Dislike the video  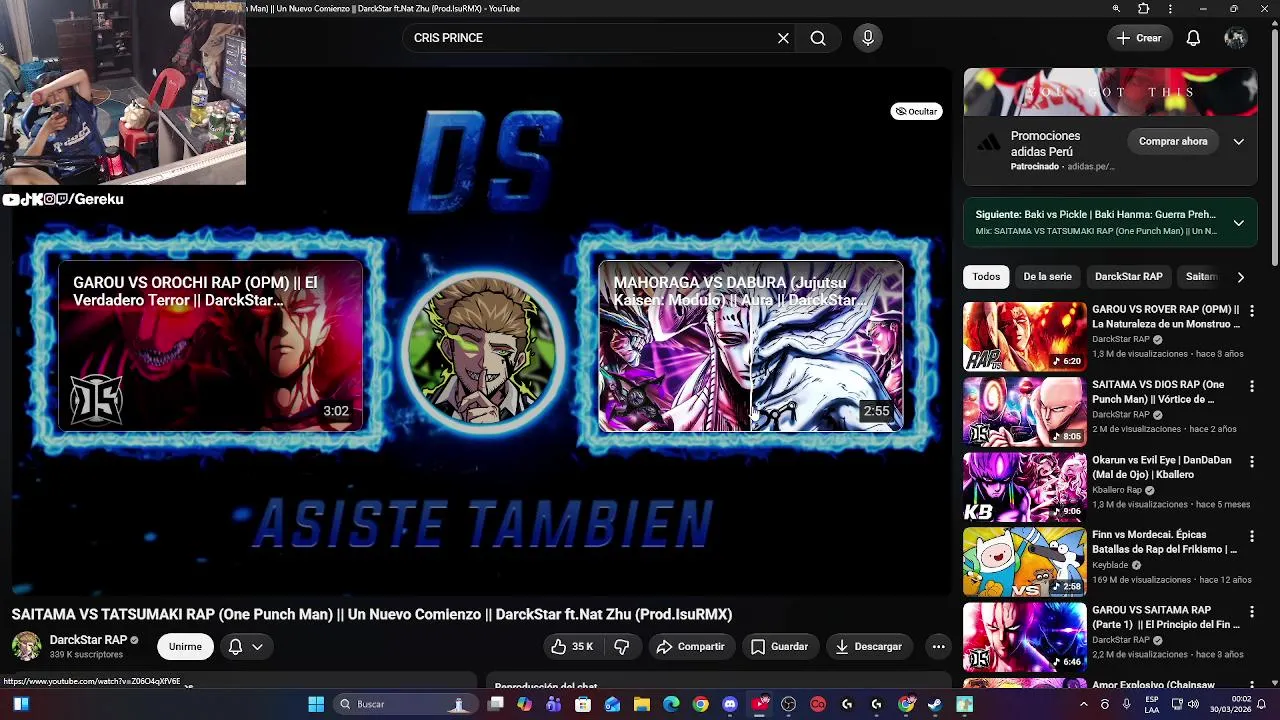pos(621,647)
